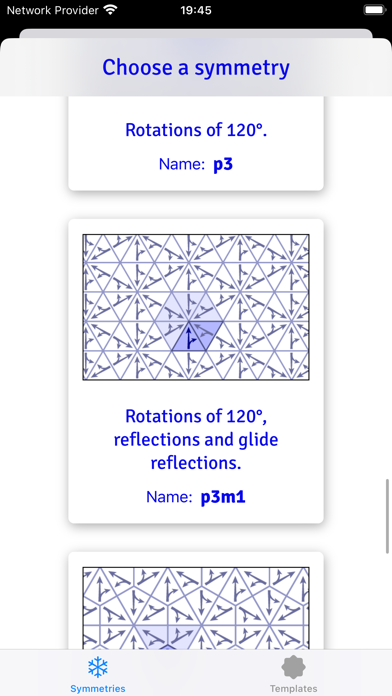Tap the sheet grabber area above the header
The width and height of the screenshot is (392, 696).
[196, 34]
